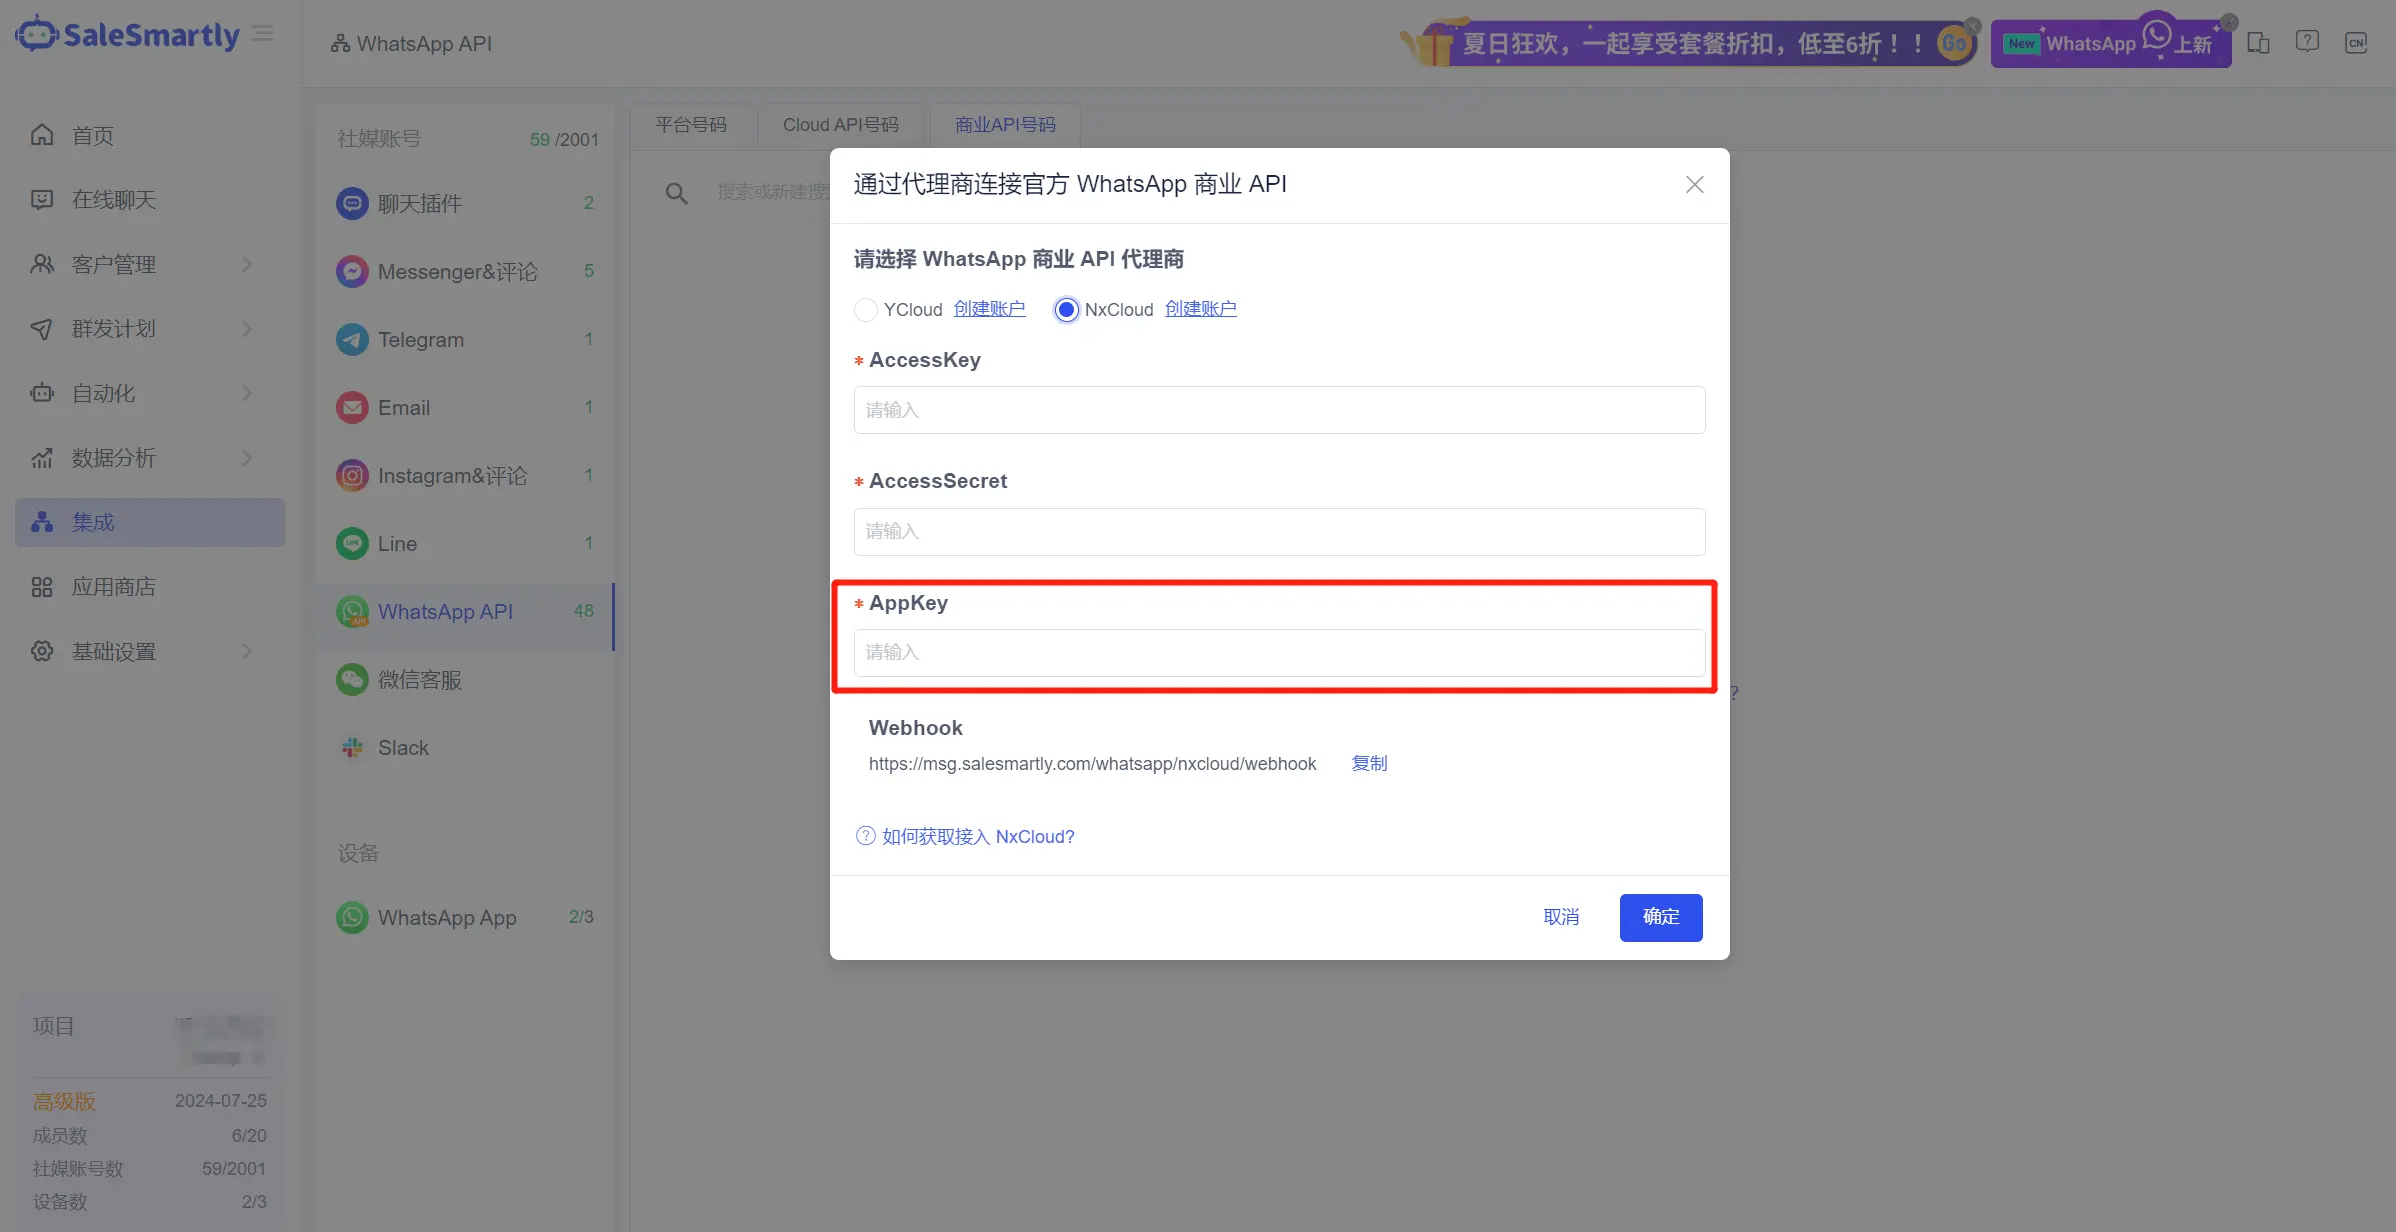
Task: Click the help question mark icon
Action: click(x=2308, y=40)
